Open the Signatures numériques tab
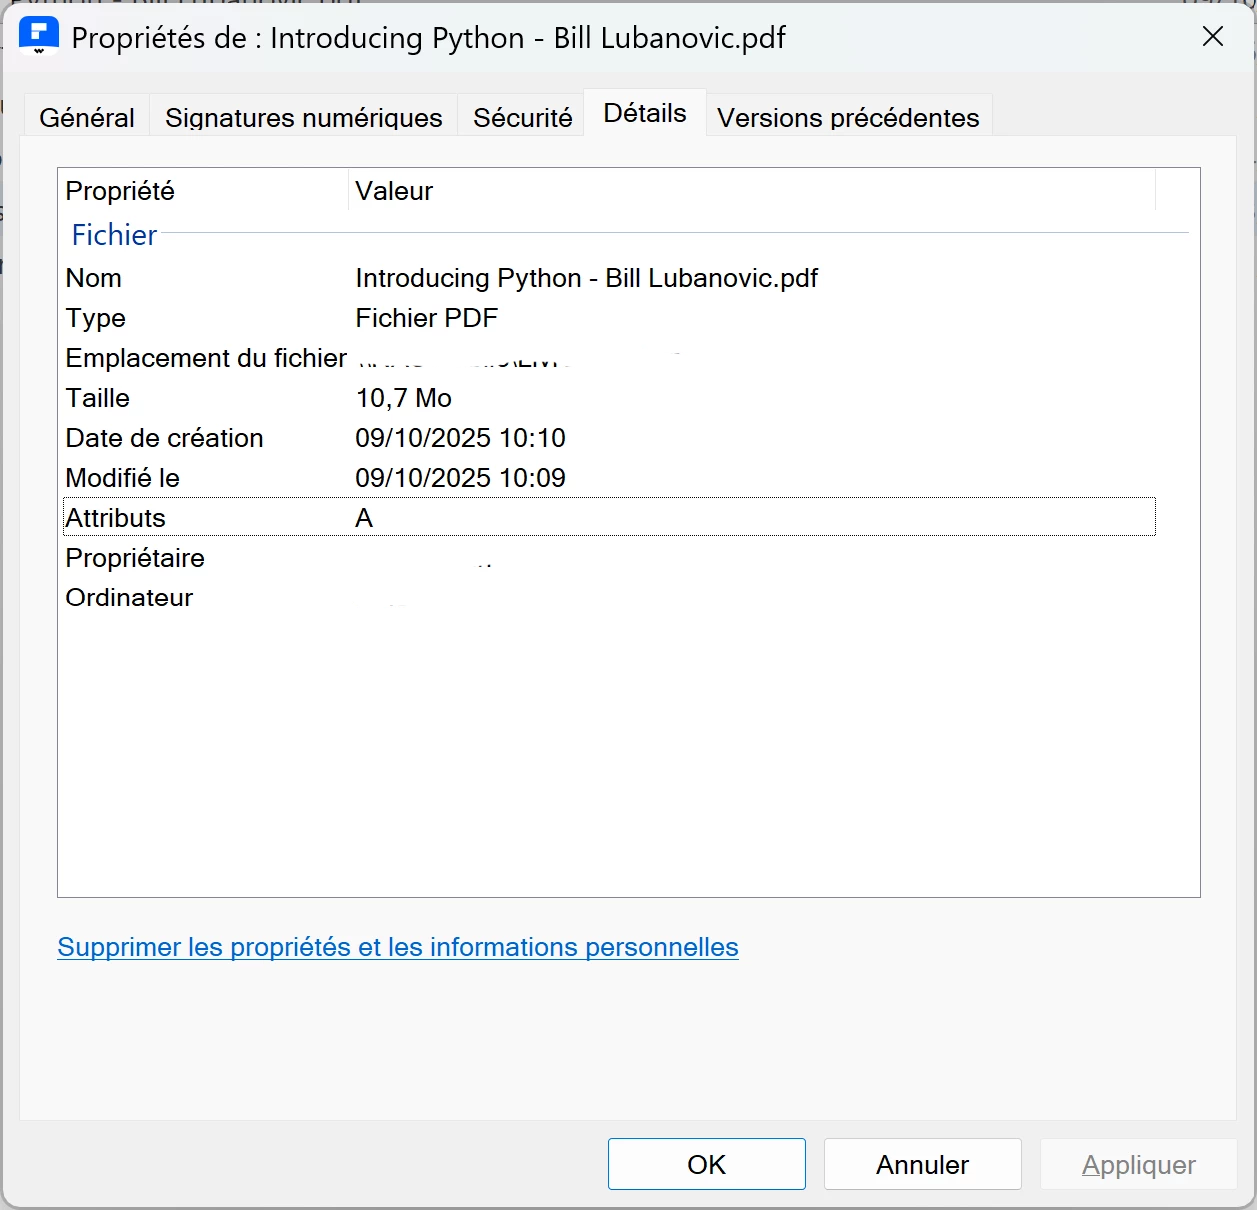Viewport: 1257px width, 1210px height. point(304,117)
